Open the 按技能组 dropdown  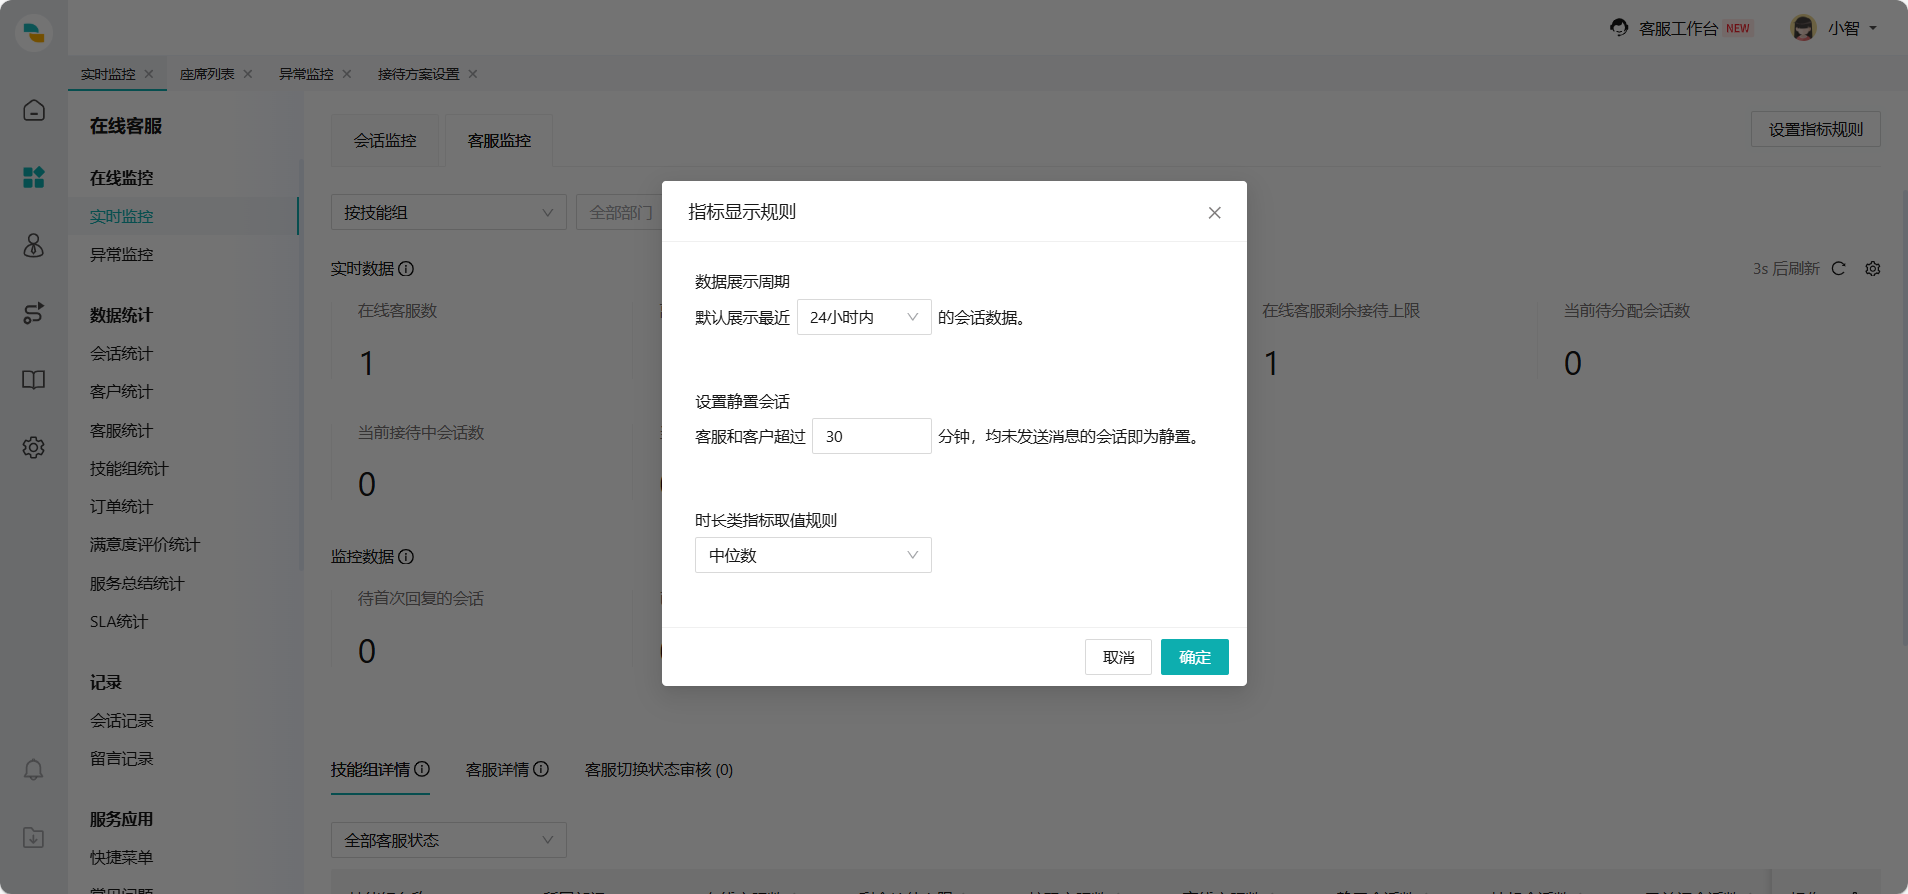(x=449, y=212)
